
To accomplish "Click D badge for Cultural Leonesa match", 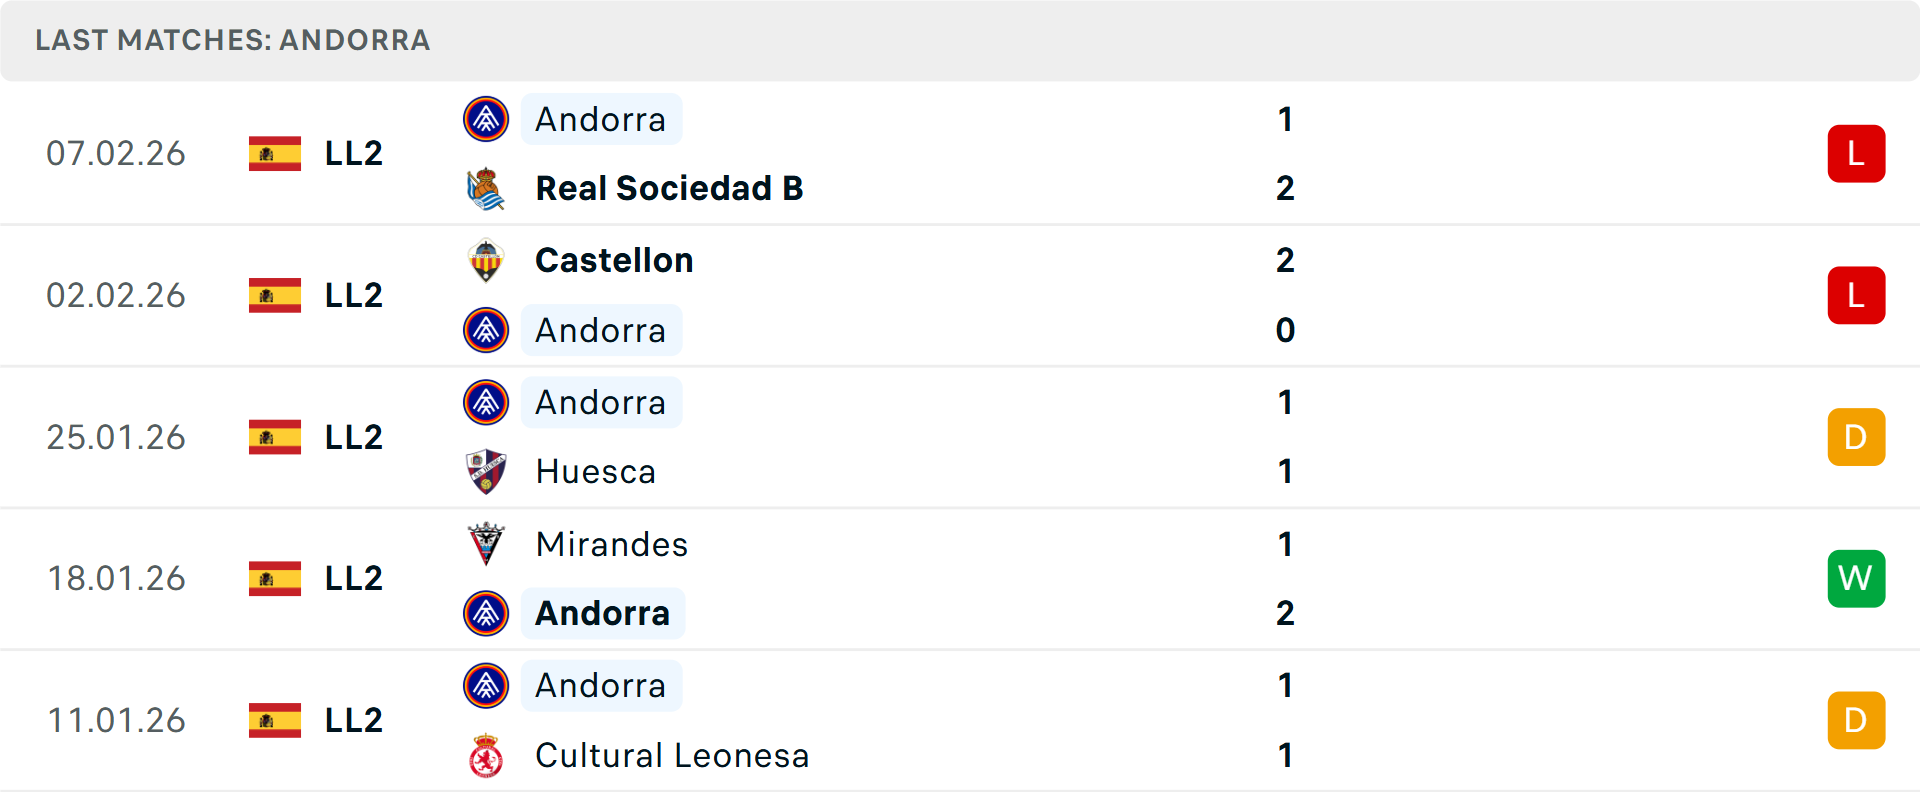I will point(1856,720).
